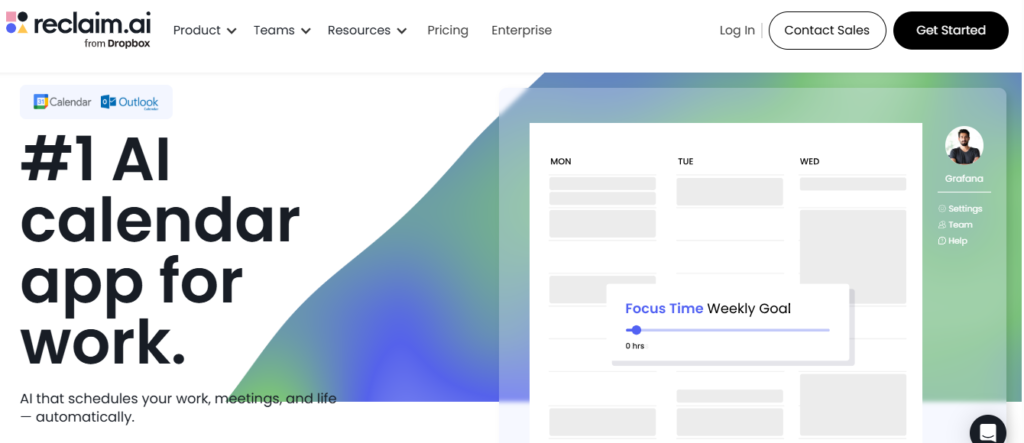Go to the Enterprise page
Screen dimensions: 1024x443
pyautogui.click(x=521, y=30)
